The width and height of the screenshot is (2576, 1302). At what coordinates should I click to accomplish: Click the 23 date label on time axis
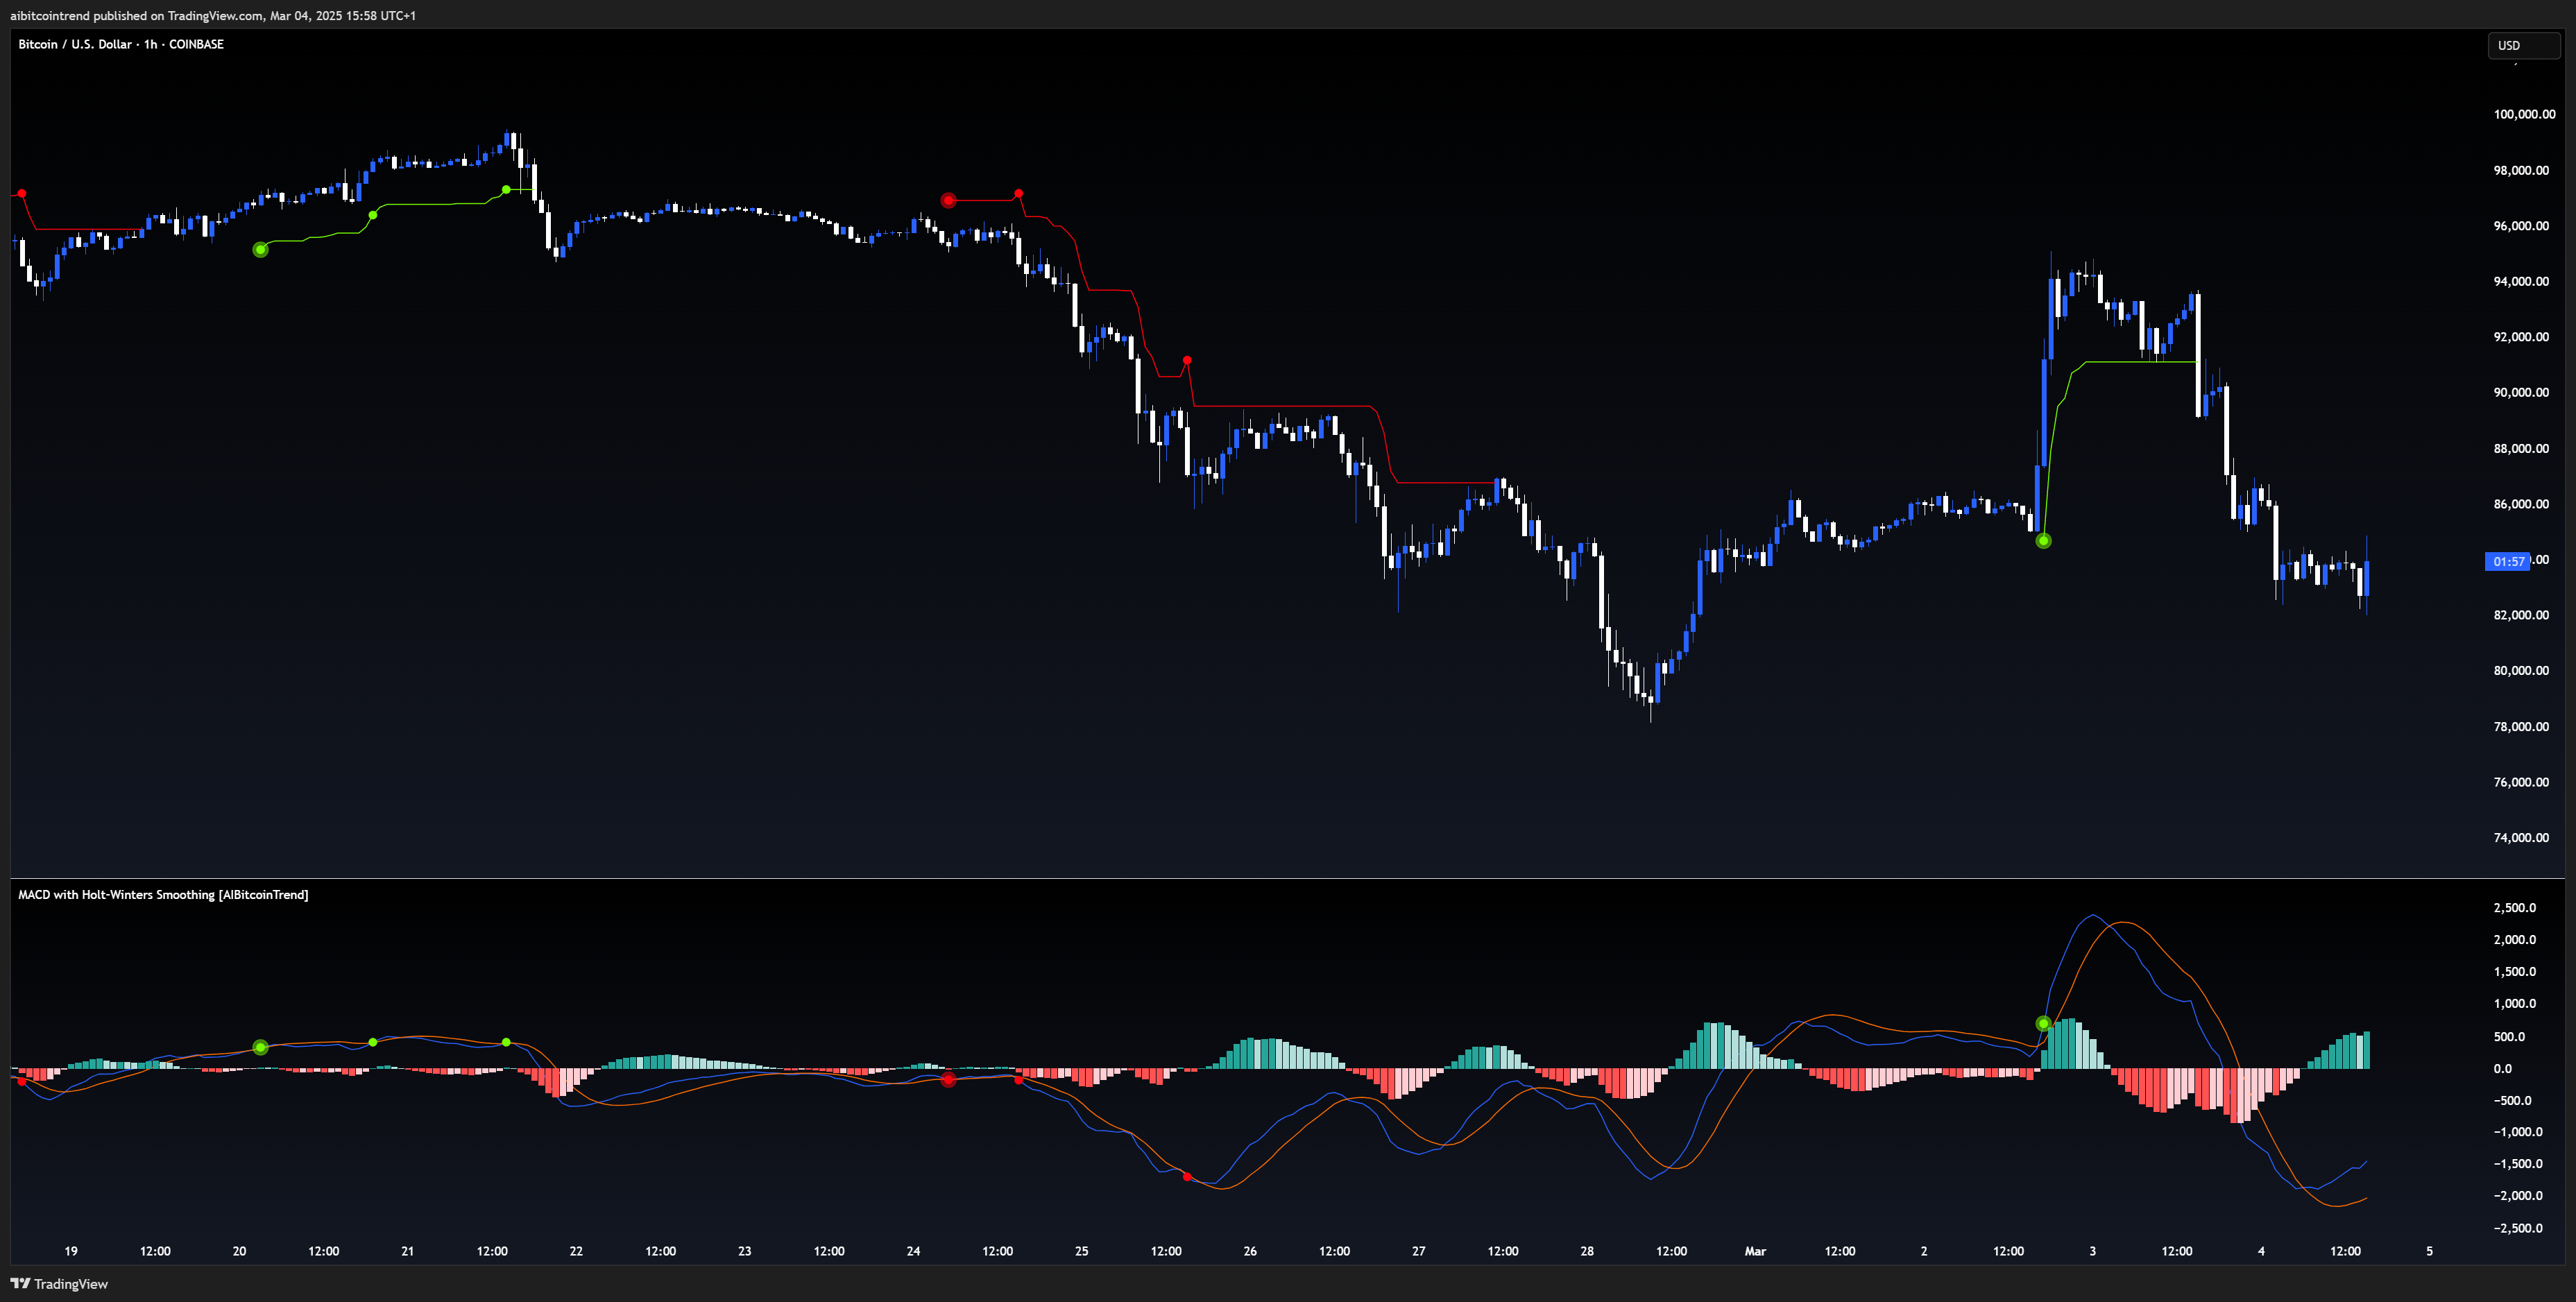pyautogui.click(x=745, y=1251)
